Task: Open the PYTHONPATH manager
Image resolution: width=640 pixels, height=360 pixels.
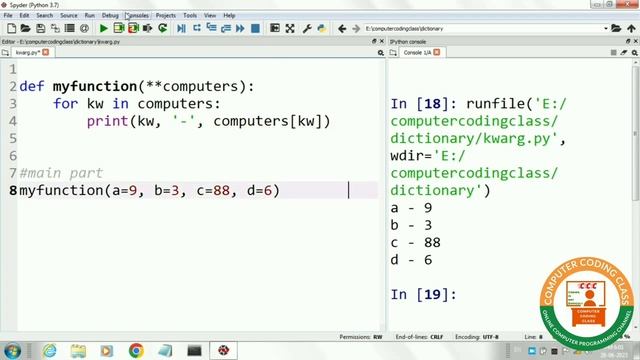Action: tap(322, 29)
